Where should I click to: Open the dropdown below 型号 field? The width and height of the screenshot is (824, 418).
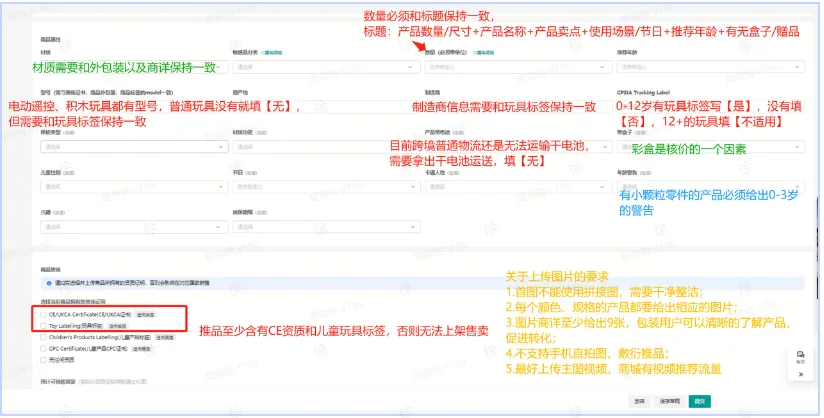134,147
